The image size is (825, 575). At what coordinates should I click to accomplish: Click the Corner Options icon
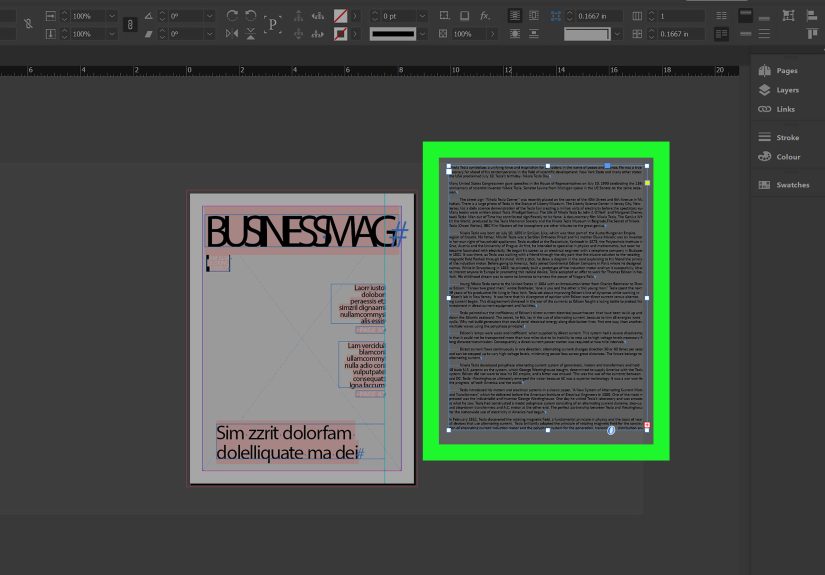[556, 16]
